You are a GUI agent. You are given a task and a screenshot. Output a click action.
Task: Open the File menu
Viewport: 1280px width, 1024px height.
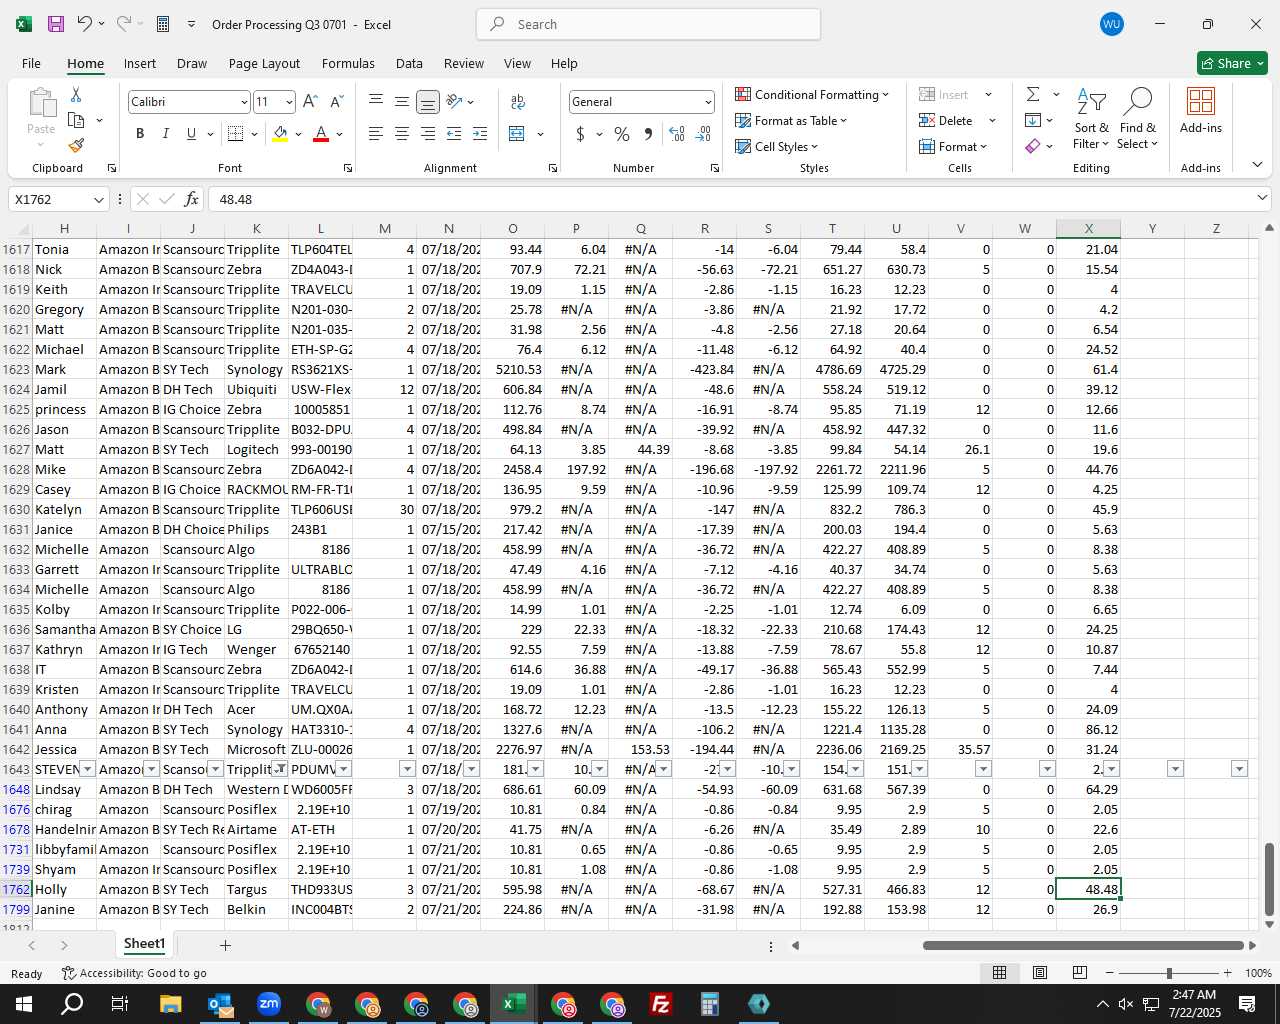pyautogui.click(x=31, y=63)
